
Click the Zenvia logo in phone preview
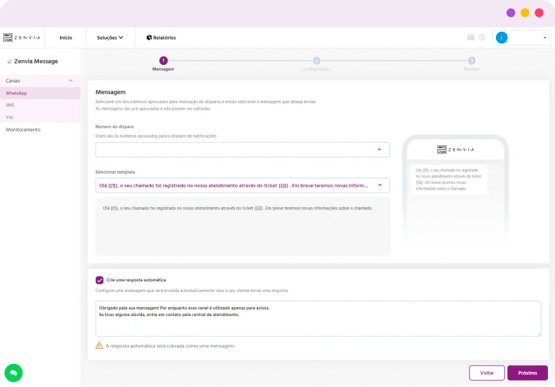click(456, 149)
